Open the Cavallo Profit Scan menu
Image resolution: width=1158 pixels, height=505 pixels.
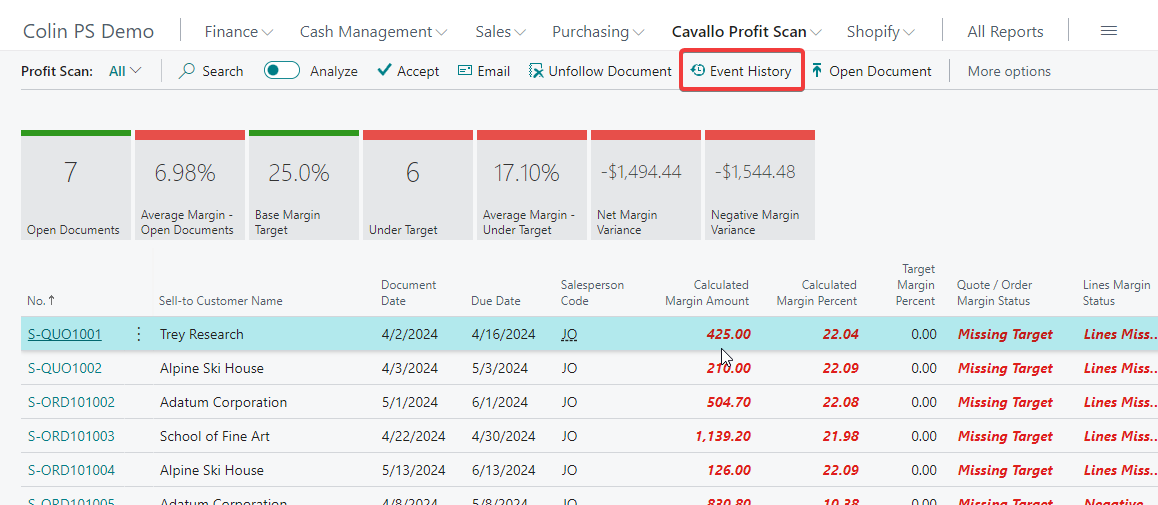tap(746, 31)
